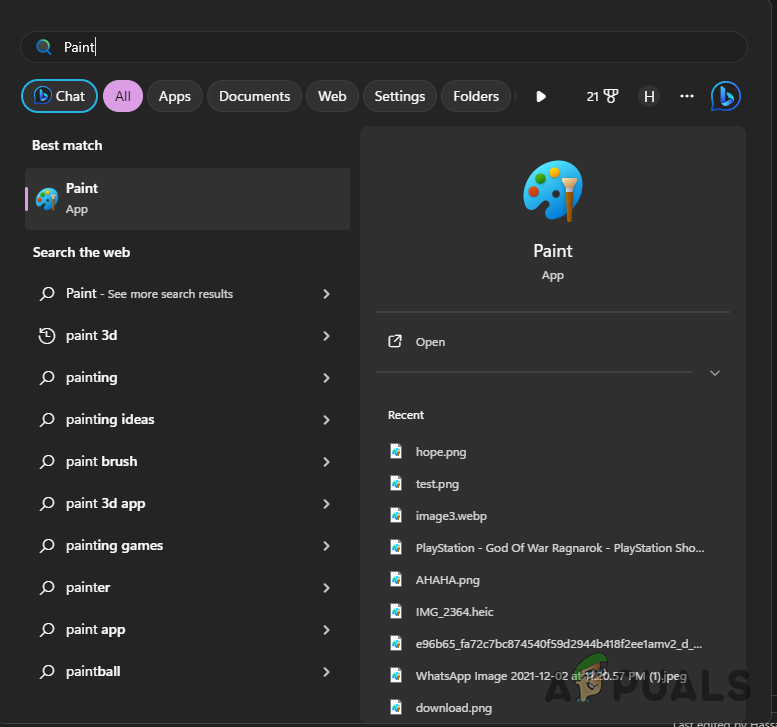Click the file icon next to IMG_2364.heic
Viewport: 777px width, 727px height.
[396, 612]
